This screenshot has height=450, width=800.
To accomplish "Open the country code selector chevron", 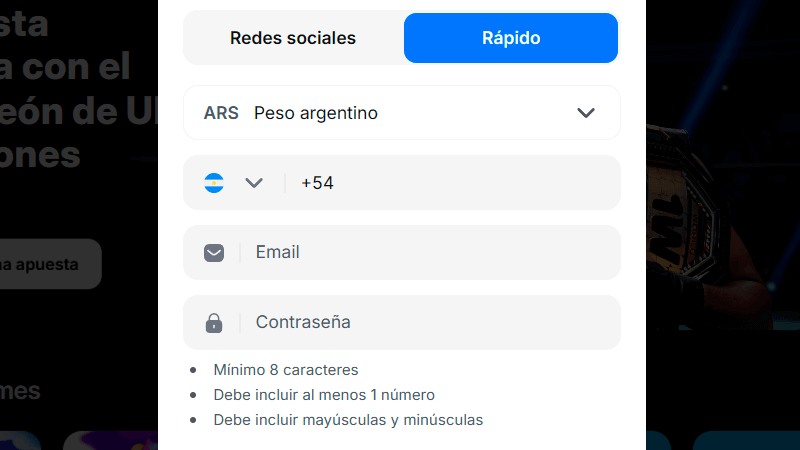I will tap(254, 183).
